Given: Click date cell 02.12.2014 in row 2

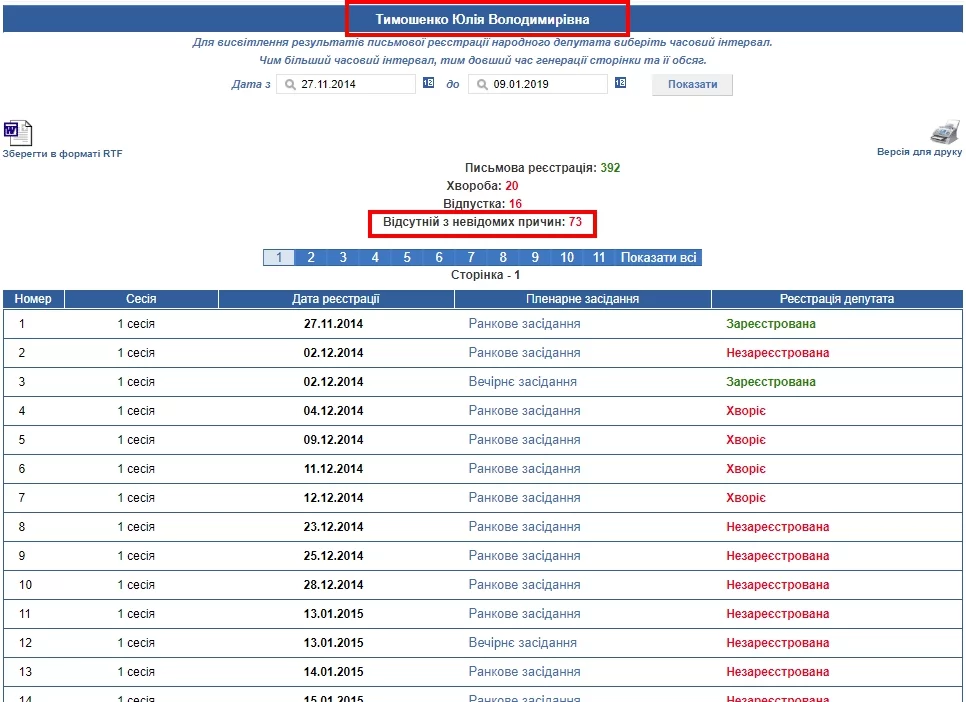Looking at the screenshot, I should point(333,353).
